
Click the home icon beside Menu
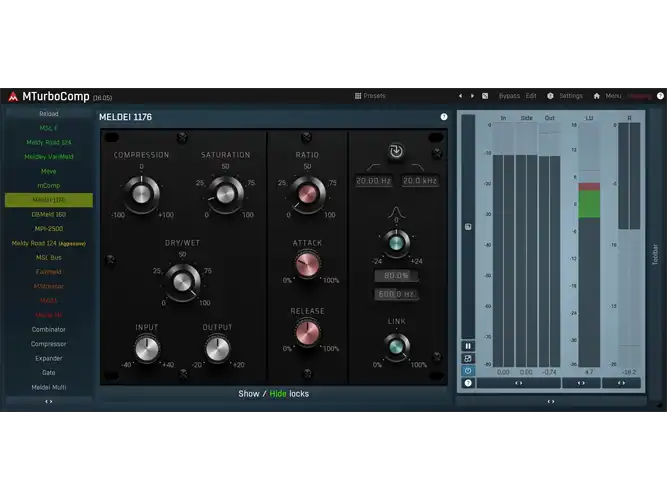click(x=596, y=96)
